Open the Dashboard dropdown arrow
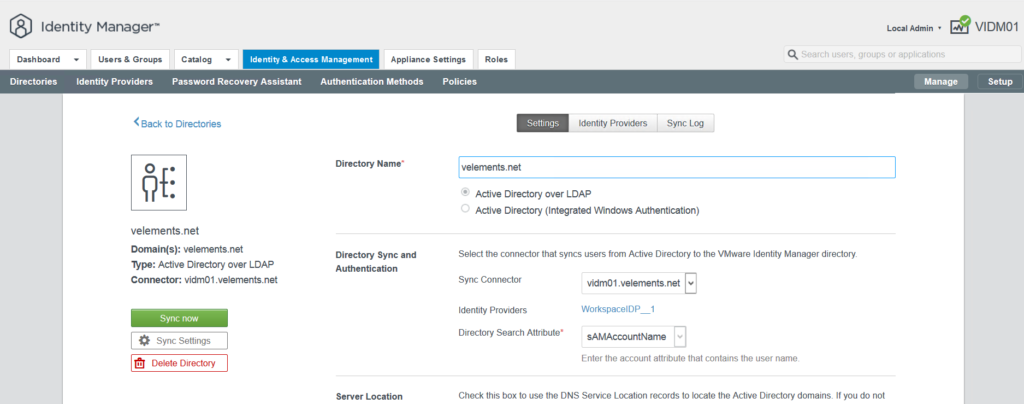 (76, 59)
